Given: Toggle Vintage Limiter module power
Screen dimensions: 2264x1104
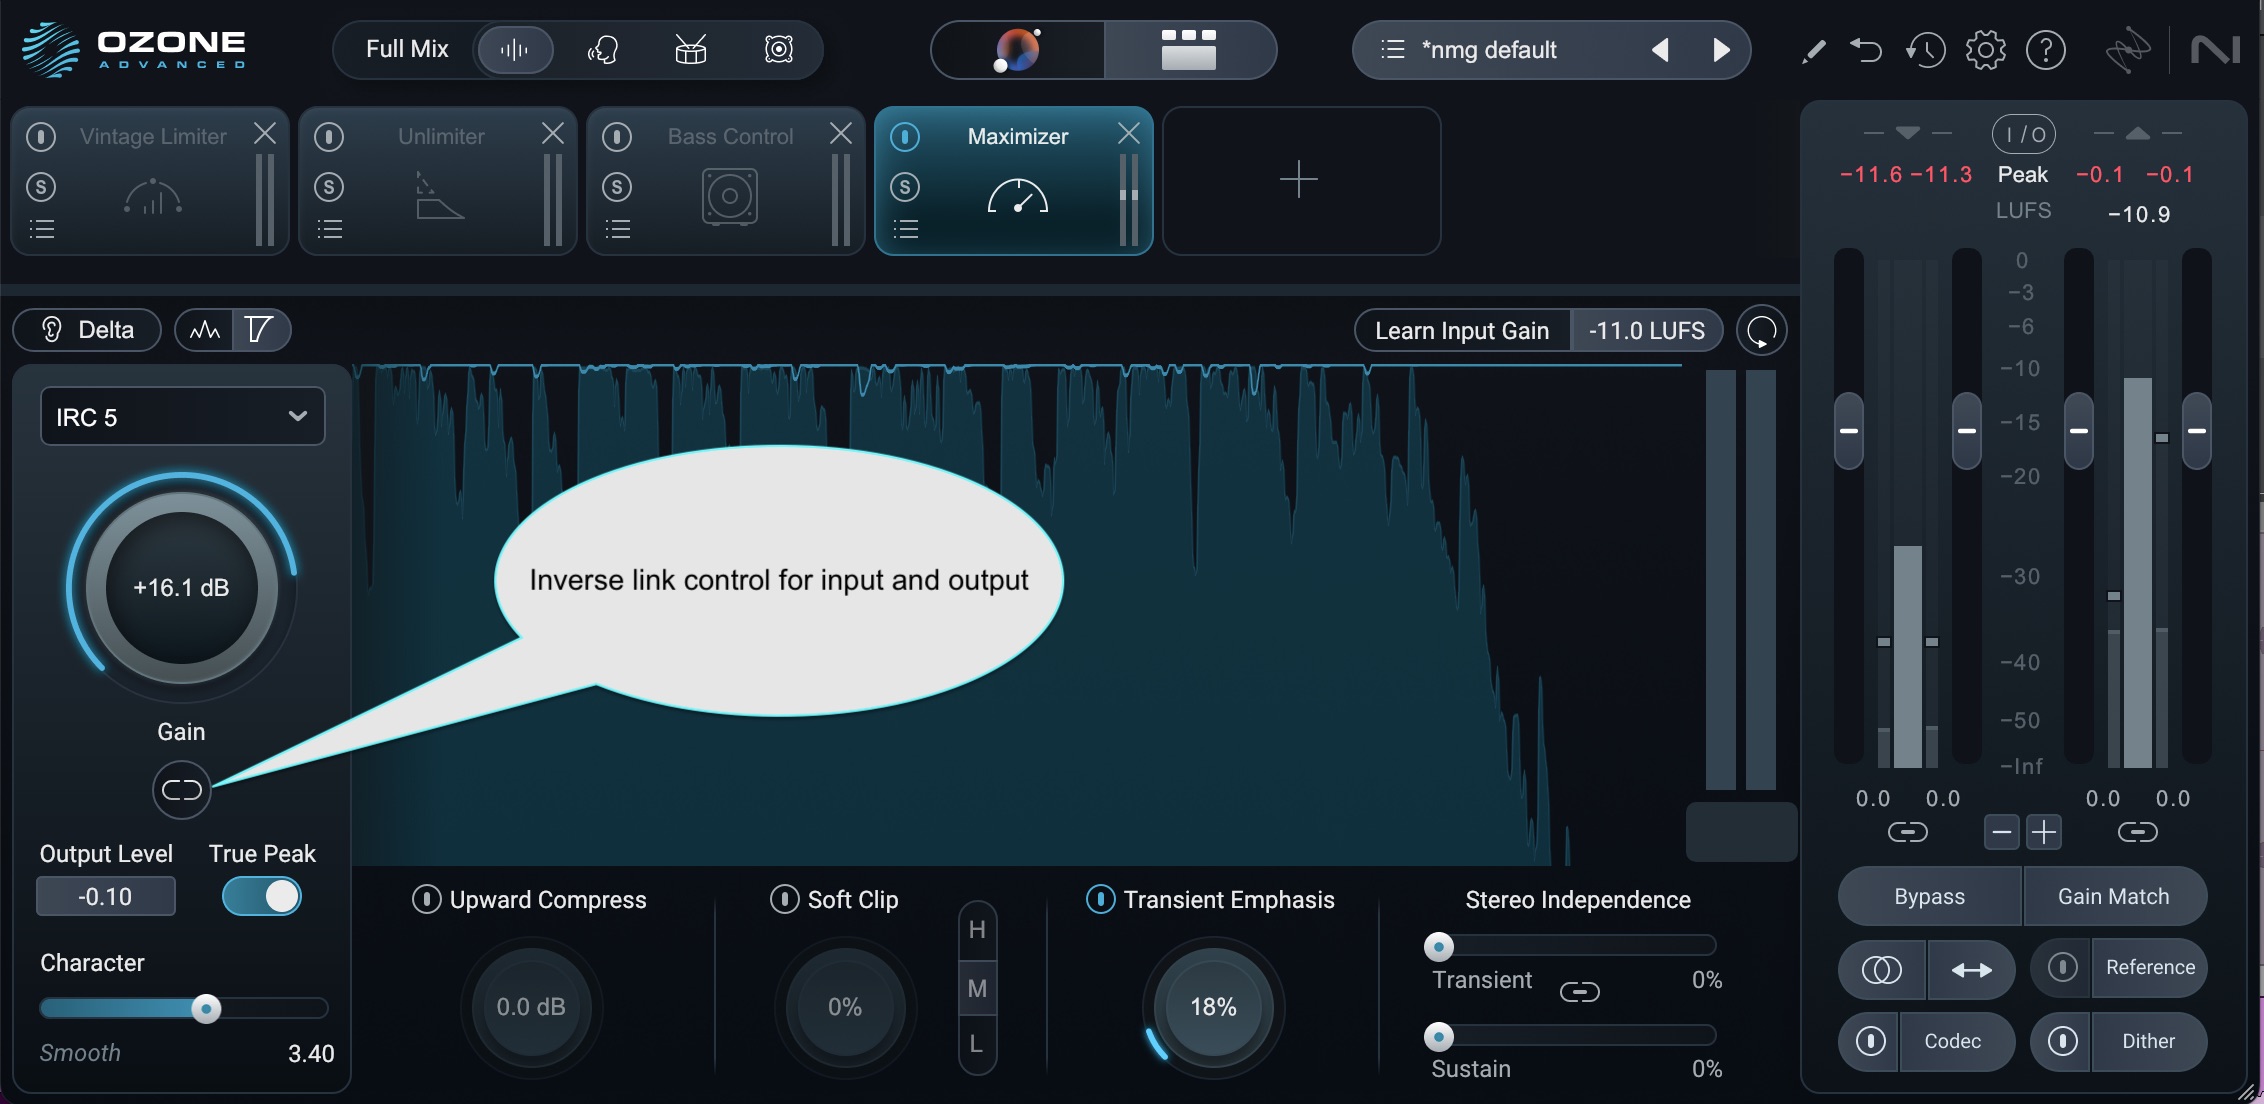Looking at the screenshot, I should (x=41, y=136).
